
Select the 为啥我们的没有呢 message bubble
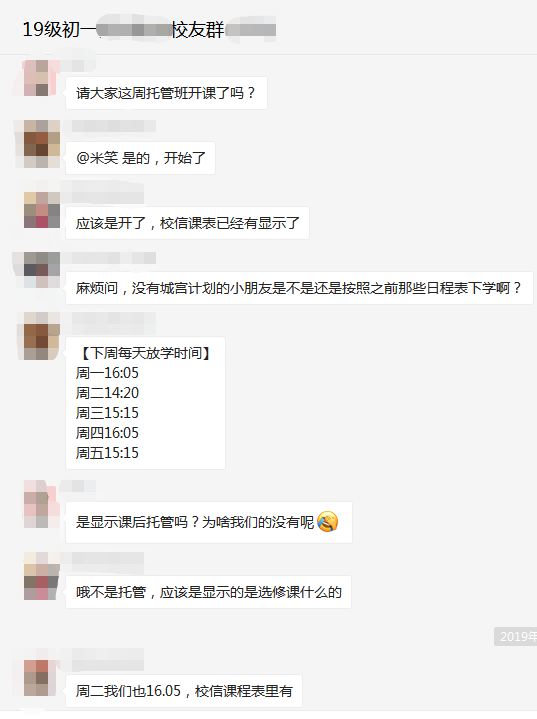pos(209,522)
